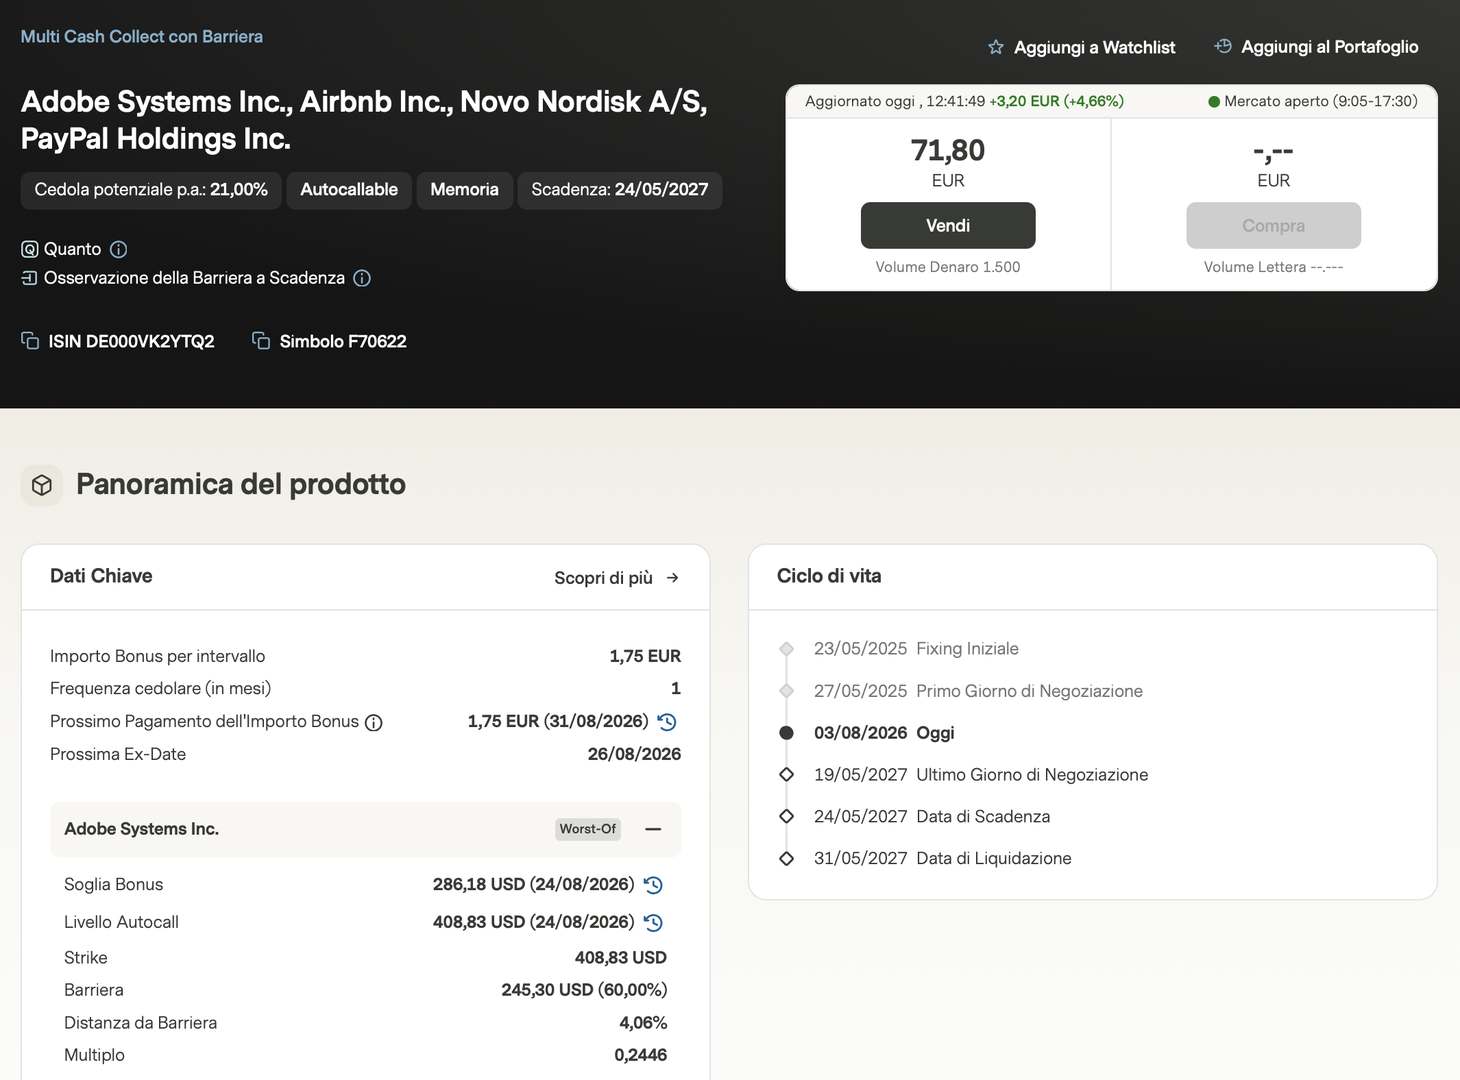Open info icon next to Prossimo Pagamento
This screenshot has height=1080, width=1460.
374,723
